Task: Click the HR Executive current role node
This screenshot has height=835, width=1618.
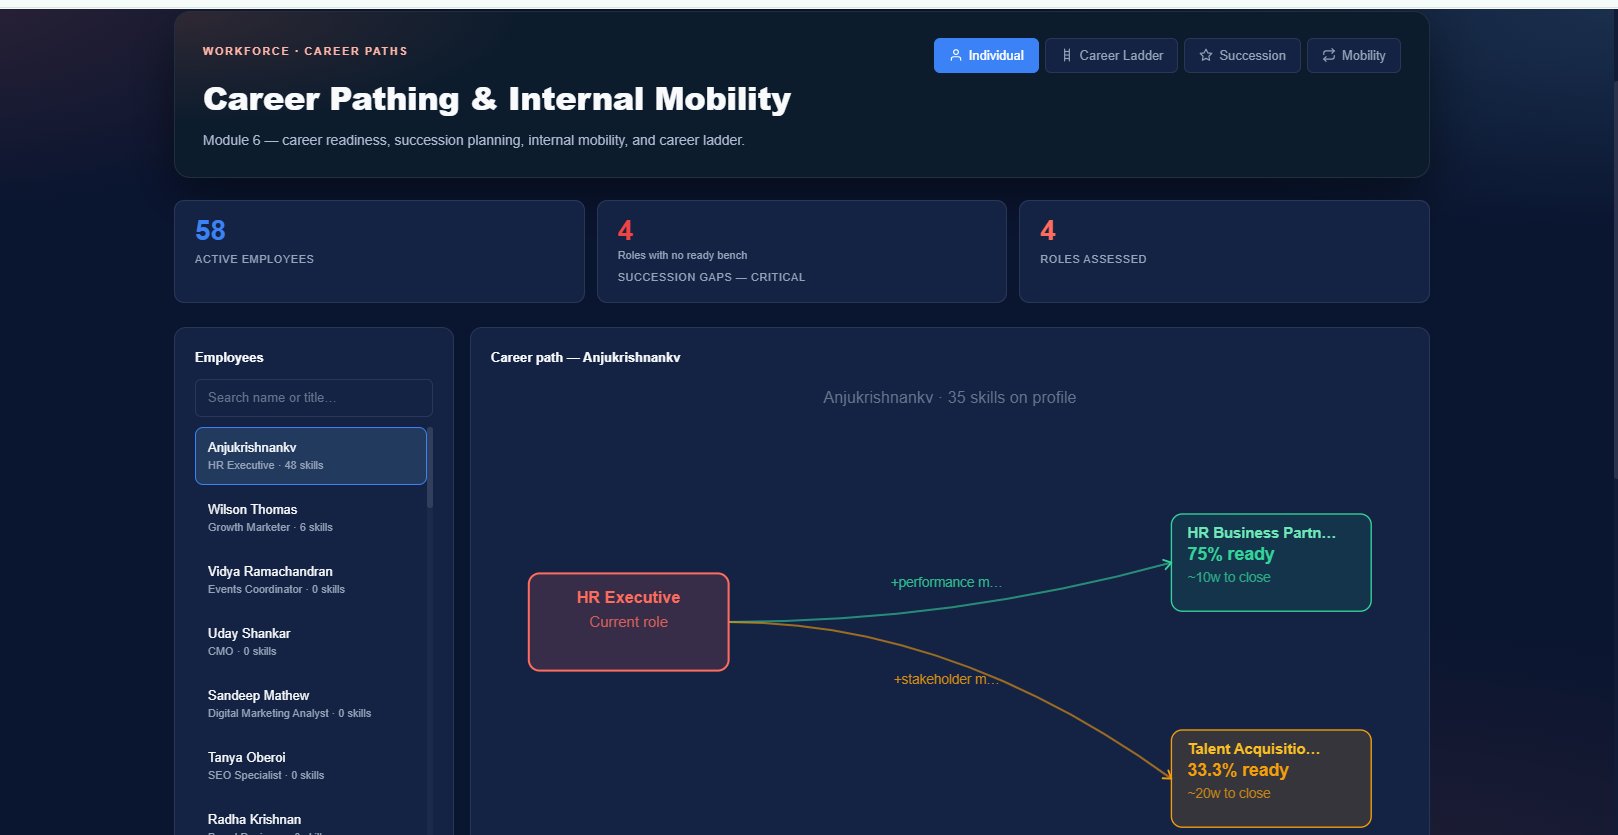Action: pos(629,622)
